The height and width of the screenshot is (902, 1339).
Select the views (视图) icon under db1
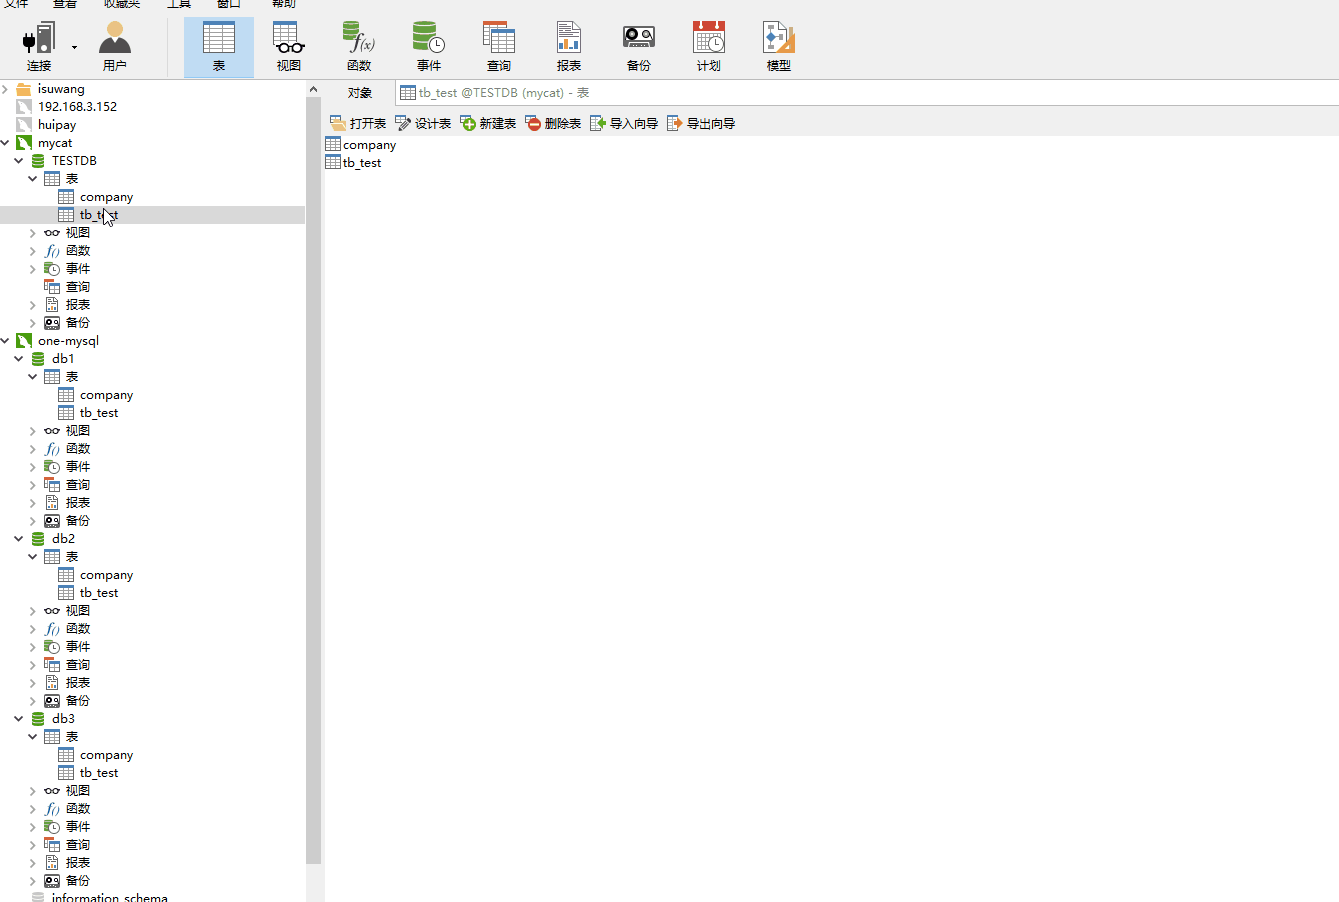tap(52, 431)
